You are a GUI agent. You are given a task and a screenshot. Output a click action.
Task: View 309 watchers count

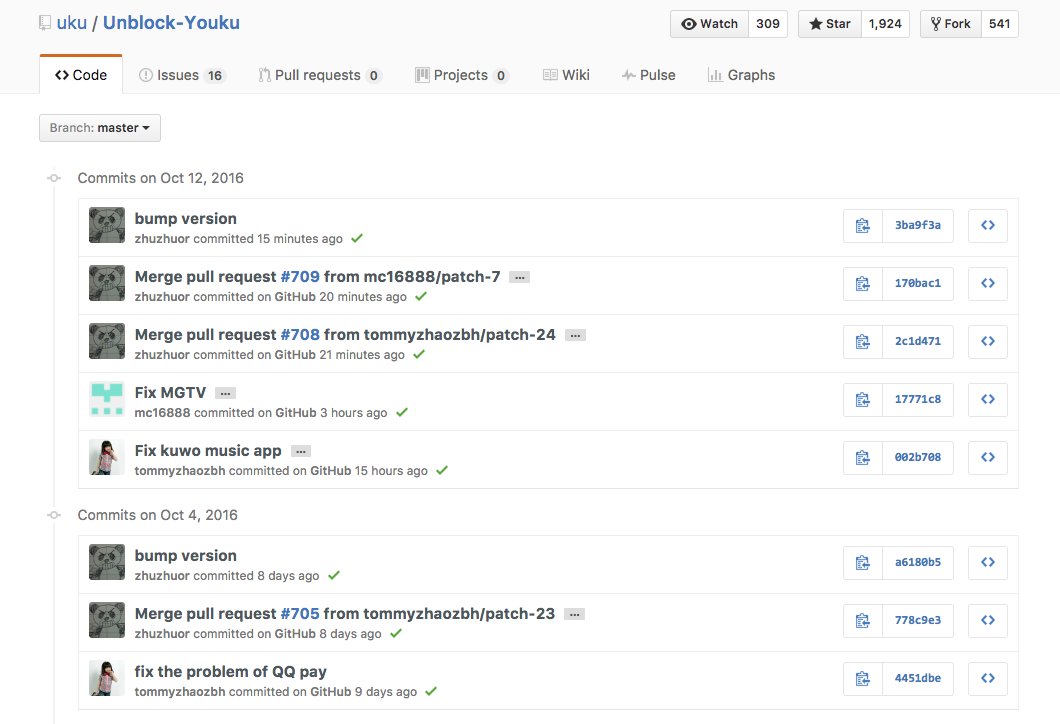768,24
